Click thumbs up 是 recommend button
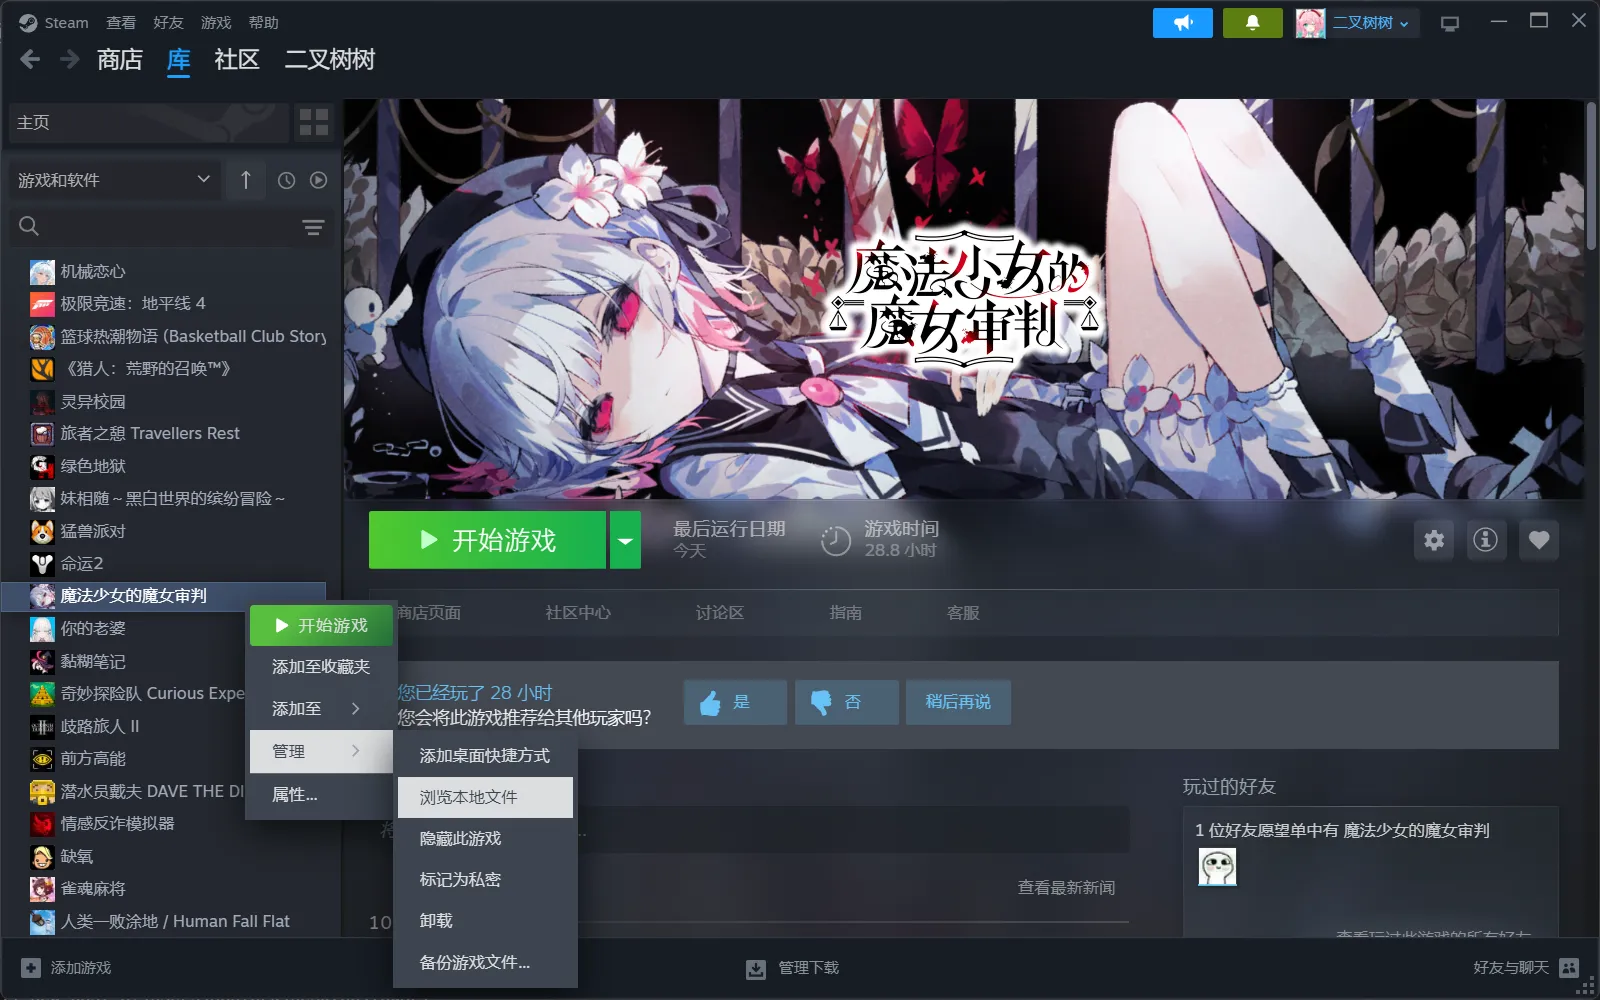This screenshot has height=1000, width=1600. [735, 702]
